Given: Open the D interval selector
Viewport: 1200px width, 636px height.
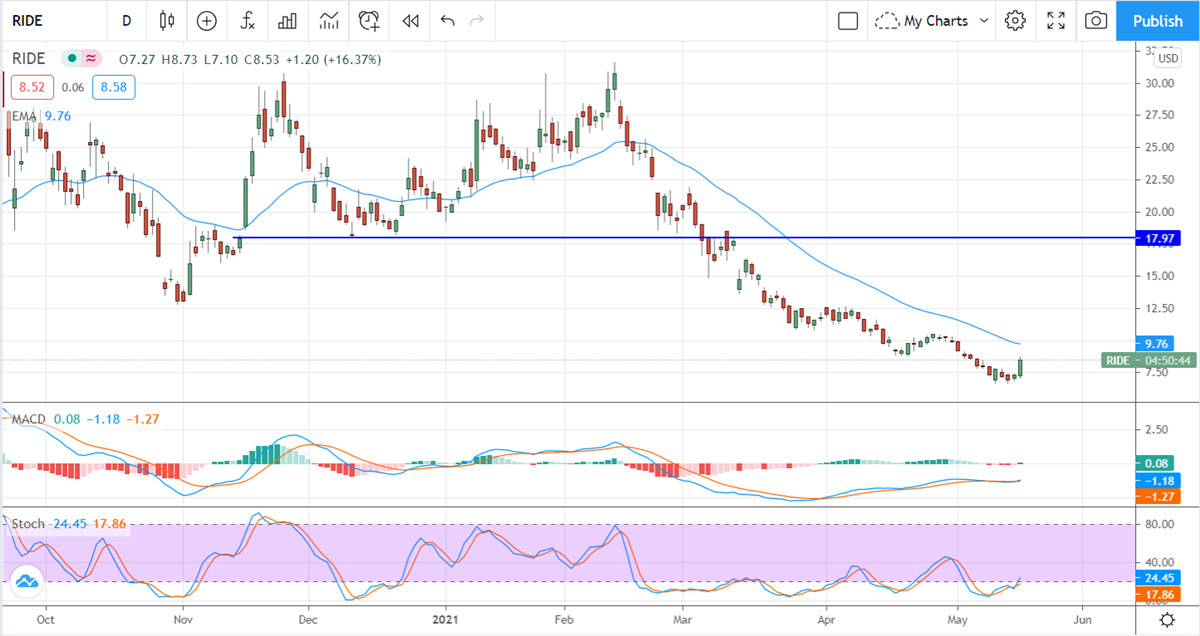Looking at the screenshot, I should click(126, 20).
